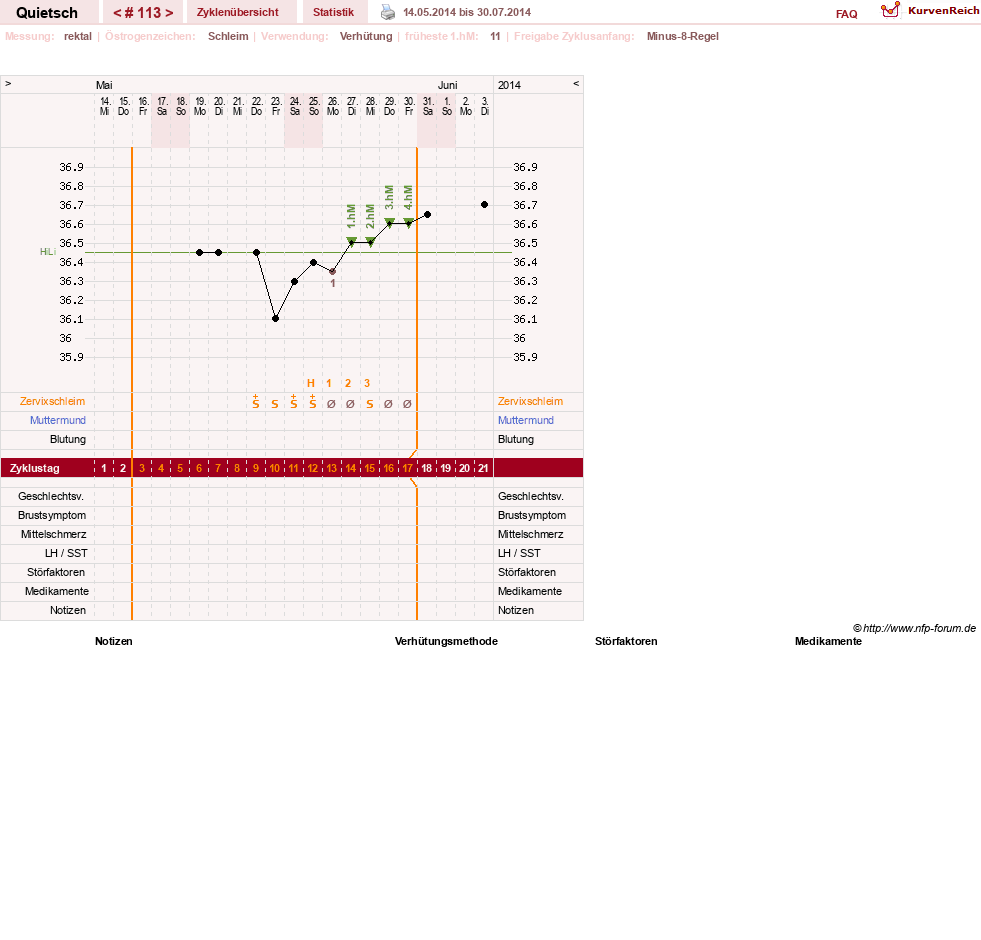Image resolution: width=981 pixels, height=940 pixels.
Task: Click the bottom Notizen heading
Action: point(114,641)
